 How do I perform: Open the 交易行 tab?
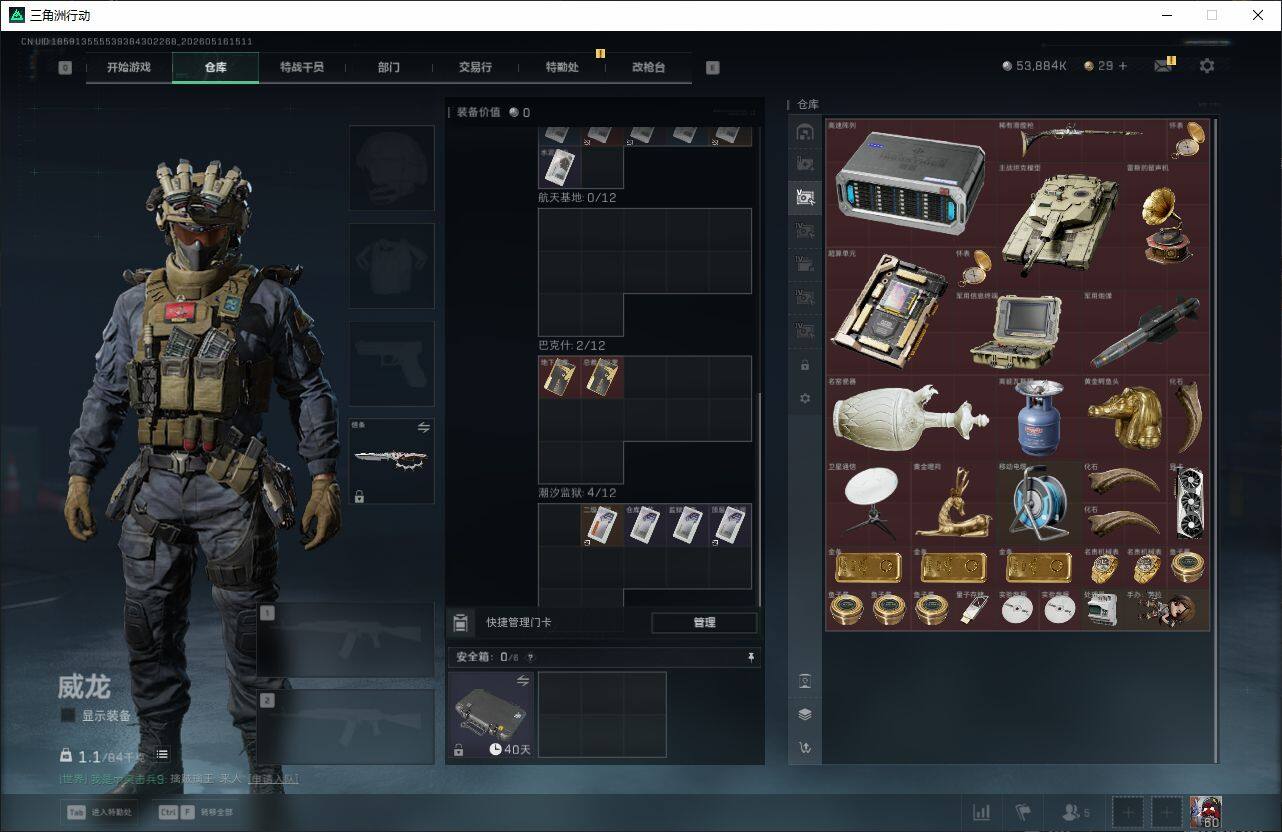(x=475, y=67)
